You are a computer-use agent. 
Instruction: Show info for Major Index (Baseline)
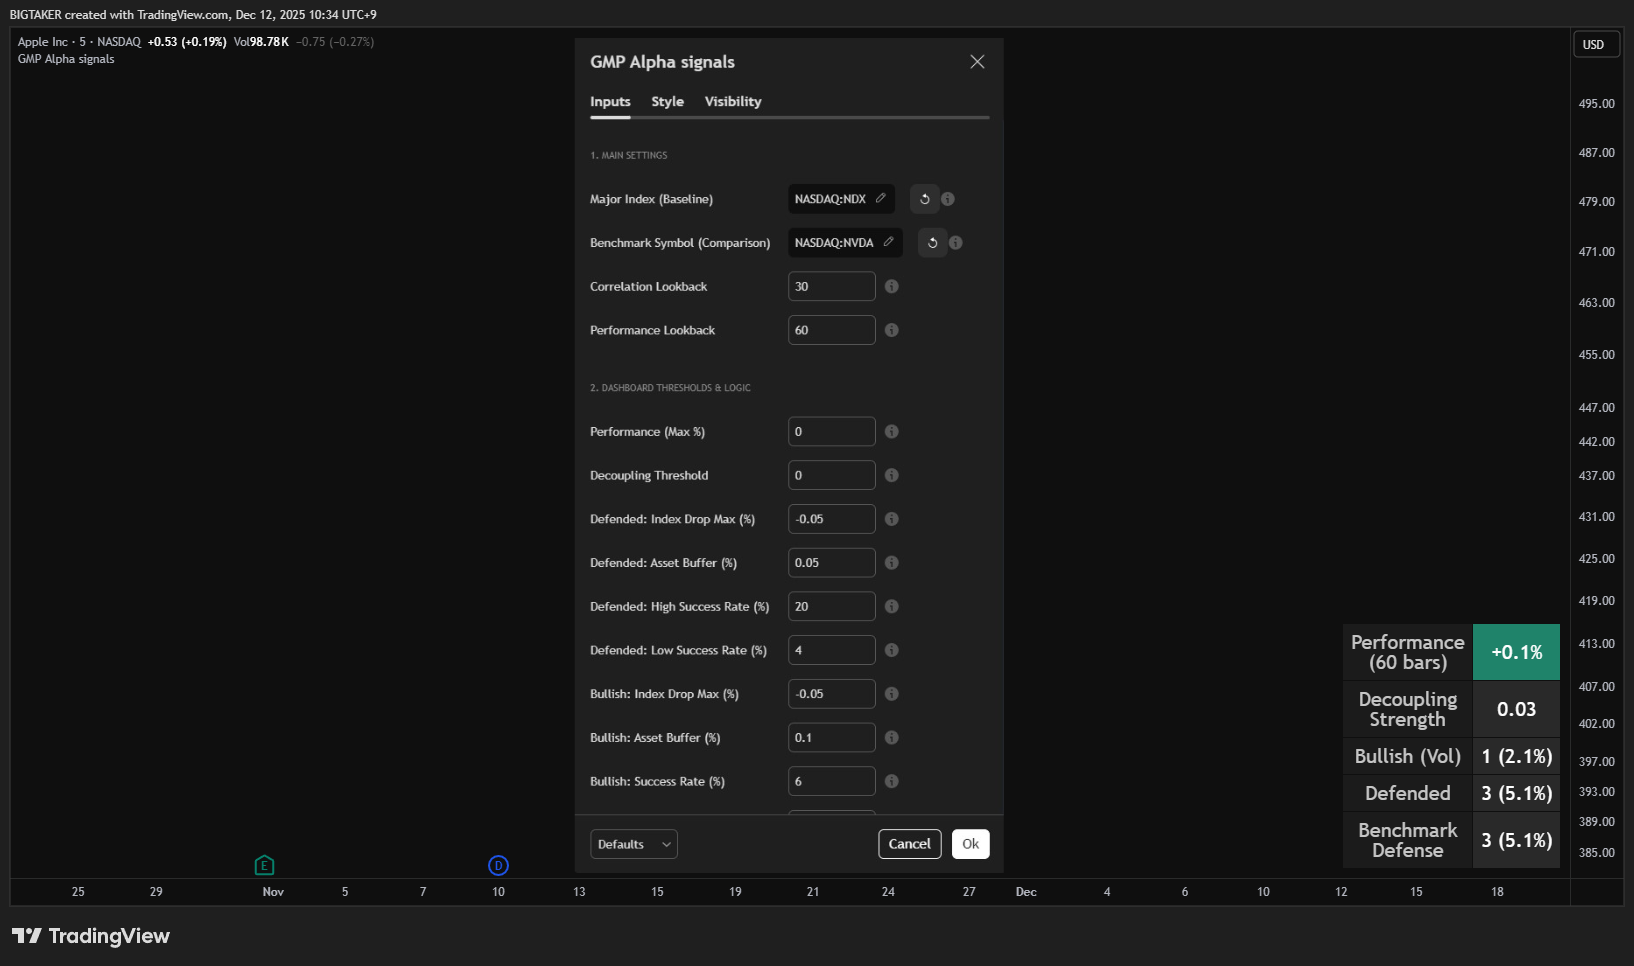[948, 199]
